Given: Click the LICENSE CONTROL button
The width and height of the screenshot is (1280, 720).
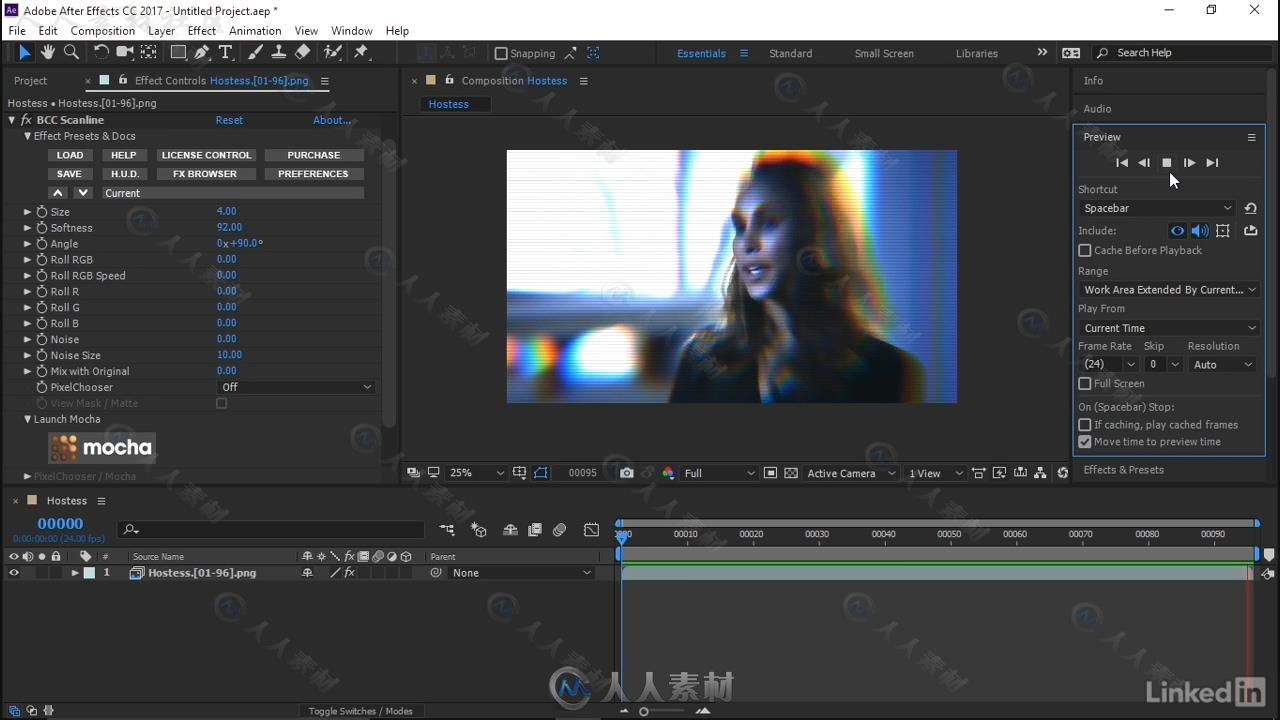Looking at the screenshot, I should 206,155.
